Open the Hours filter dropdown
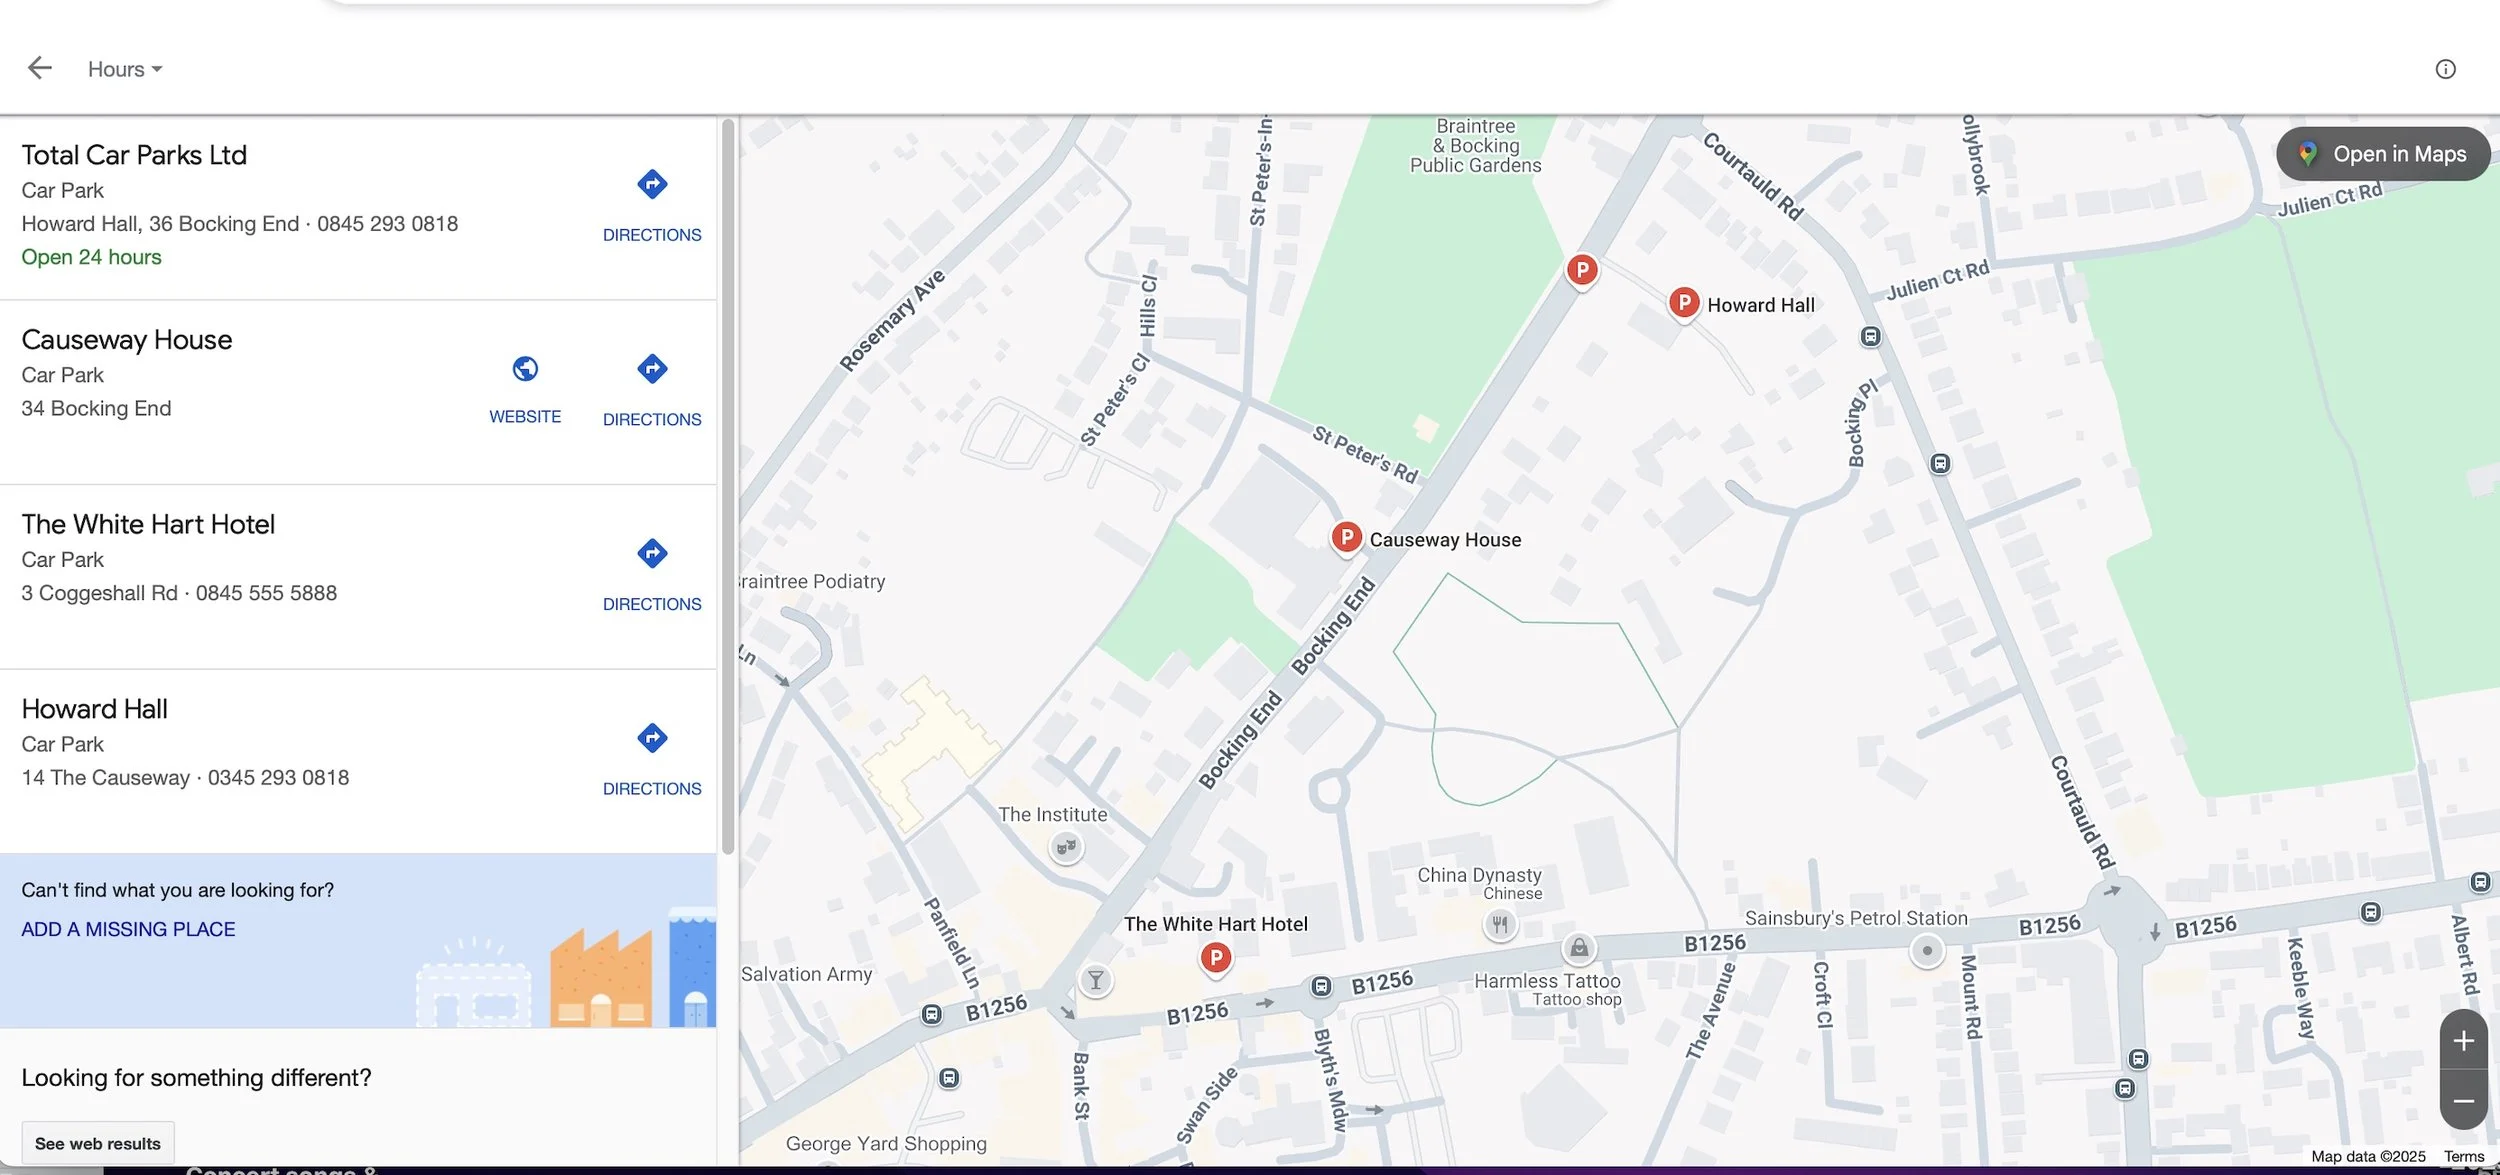Screen dimensions: 2500x1175 coord(124,69)
